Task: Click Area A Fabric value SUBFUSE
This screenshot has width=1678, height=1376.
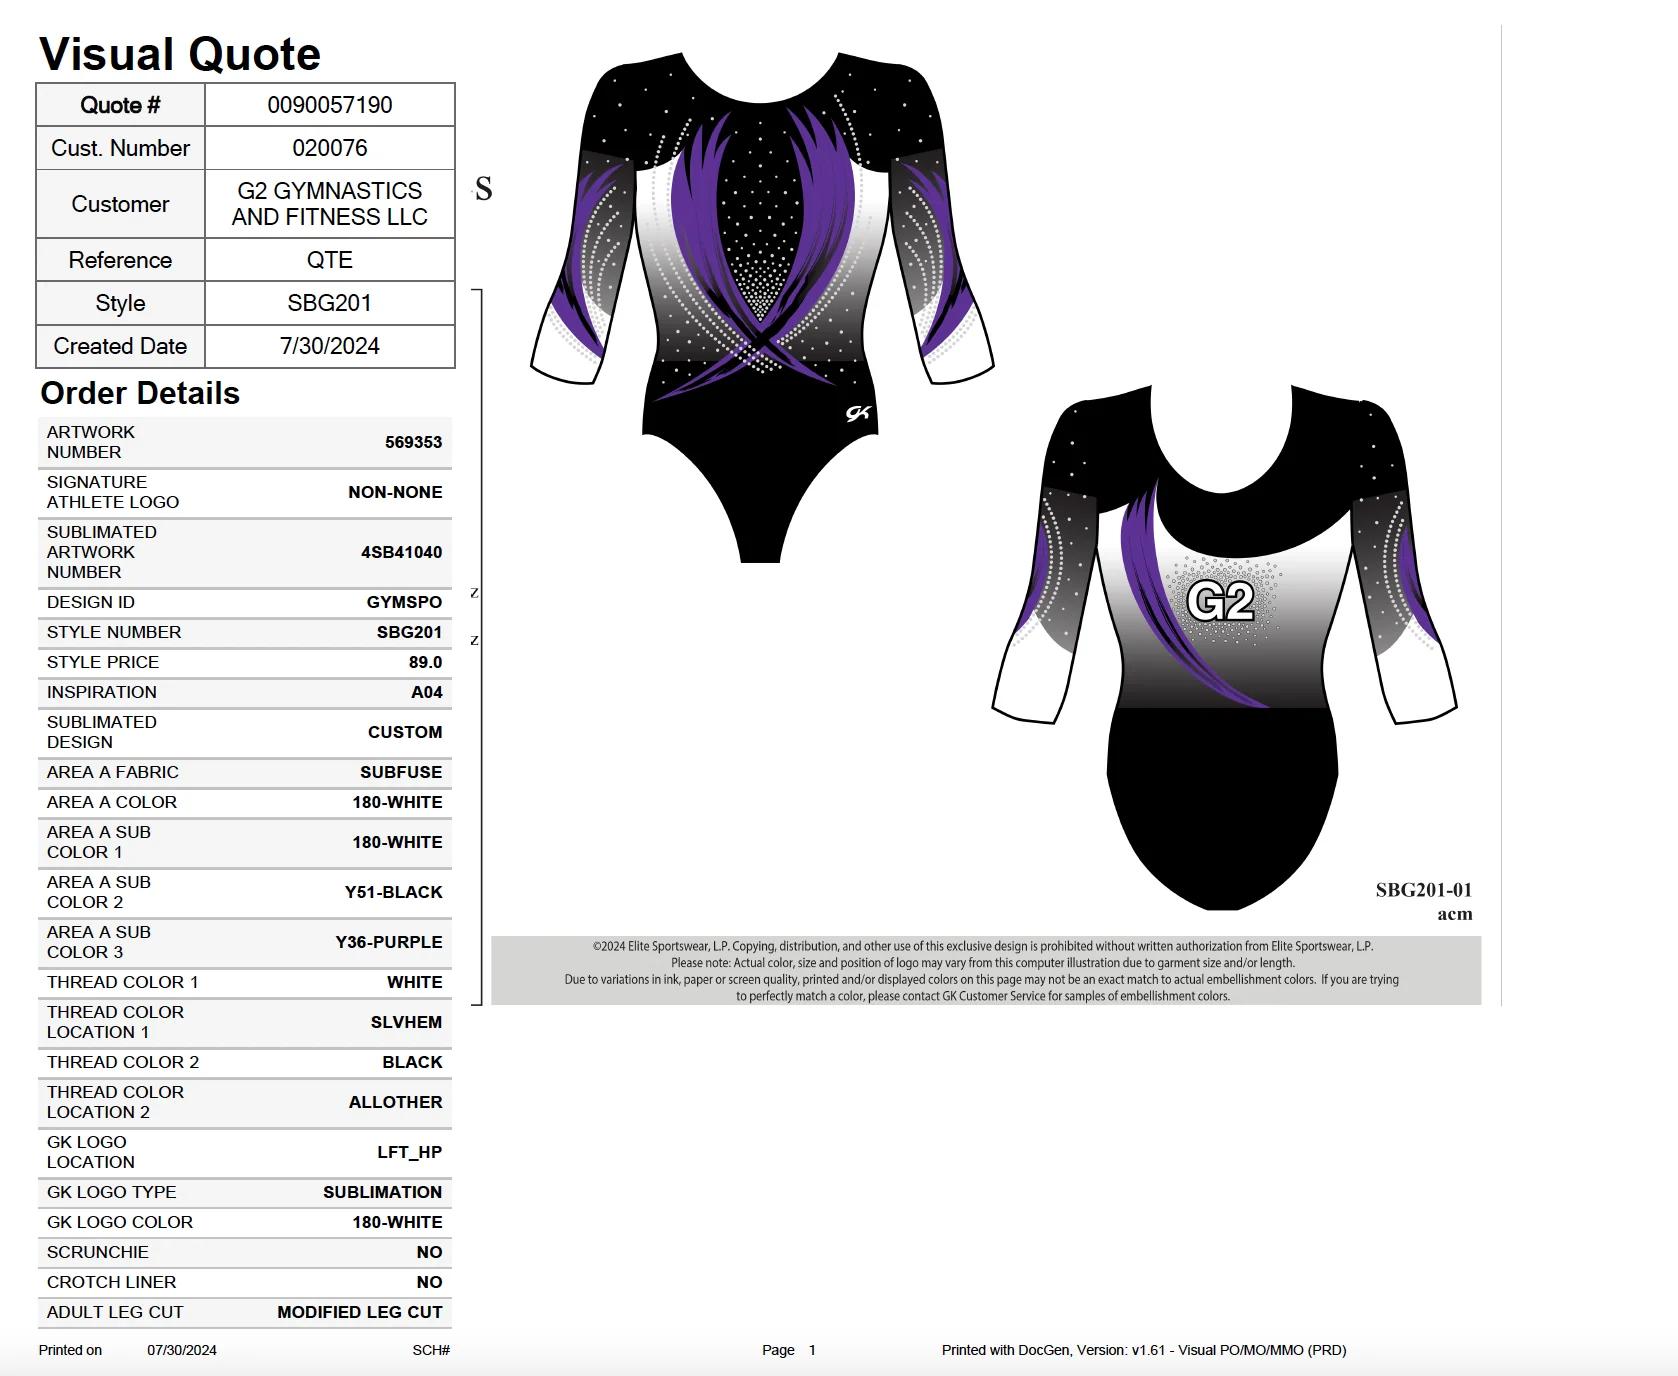Action: pos(401,772)
